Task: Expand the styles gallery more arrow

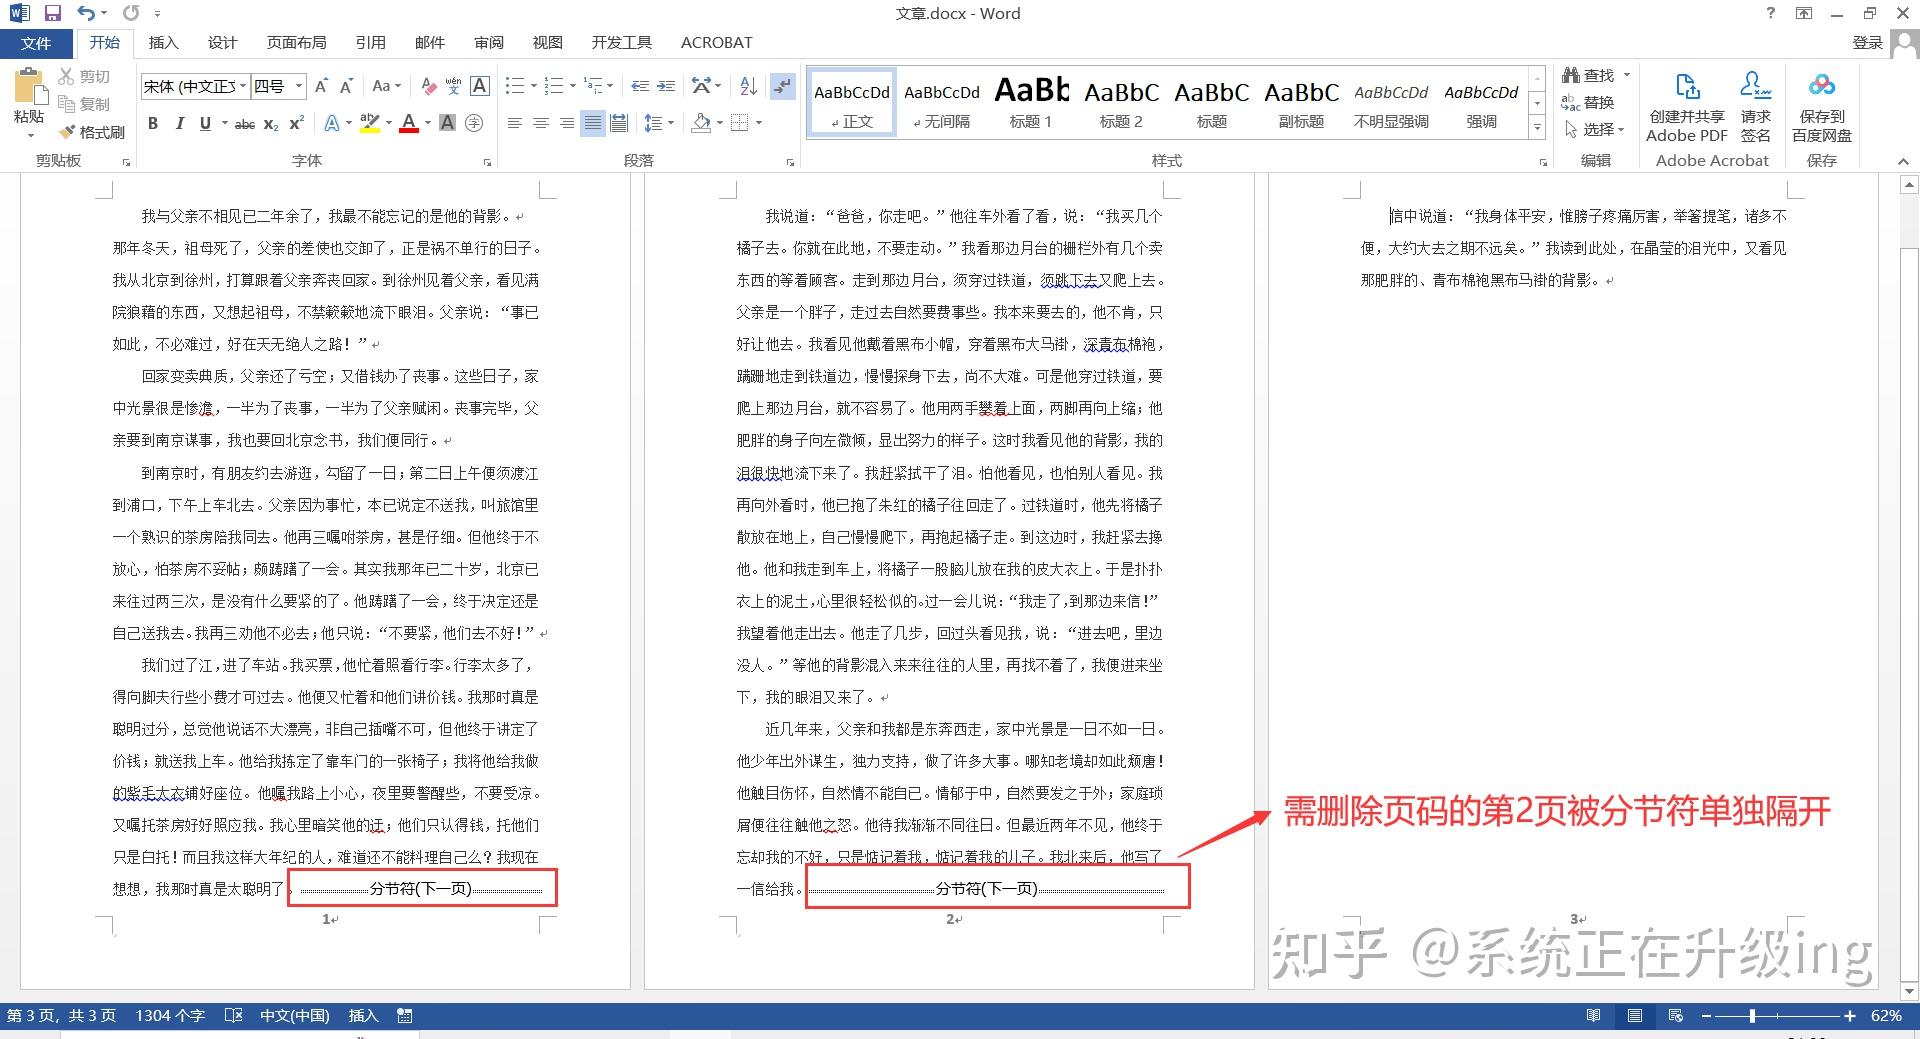Action: (x=1537, y=127)
